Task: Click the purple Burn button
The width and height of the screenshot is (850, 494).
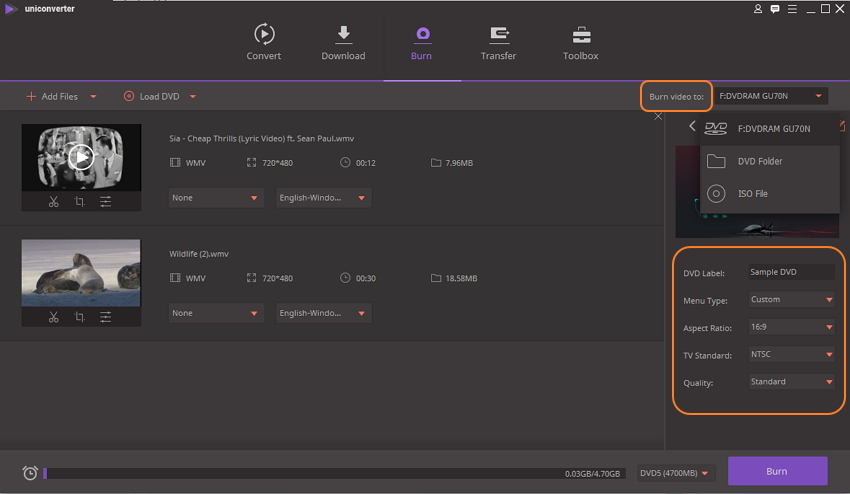Action: [777, 471]
